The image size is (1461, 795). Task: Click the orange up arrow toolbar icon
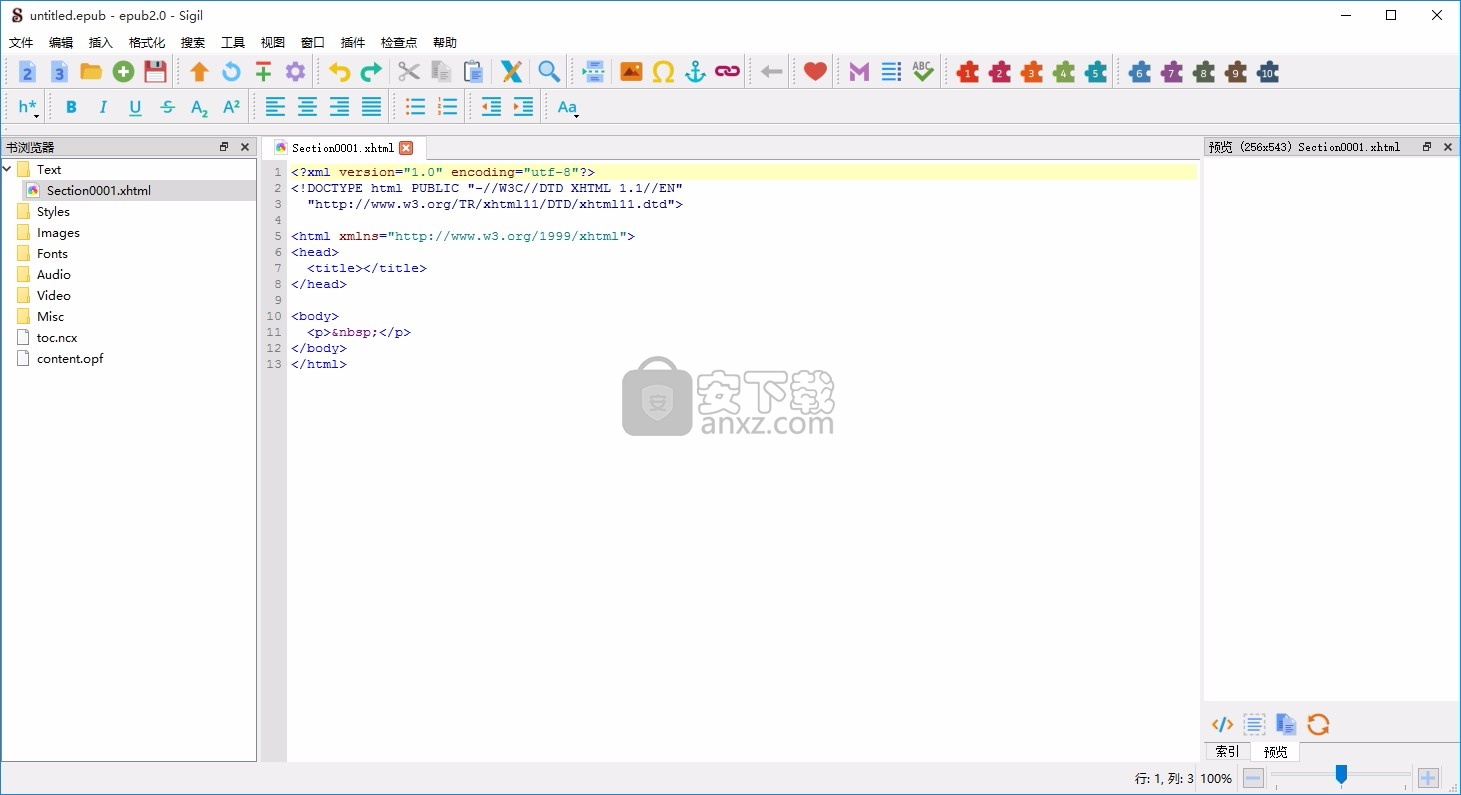click(x=199, y=72)
